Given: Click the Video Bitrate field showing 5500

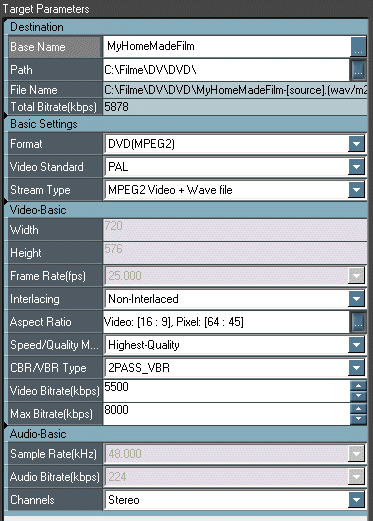Looking at the screenshot, I should coord(227,391).
